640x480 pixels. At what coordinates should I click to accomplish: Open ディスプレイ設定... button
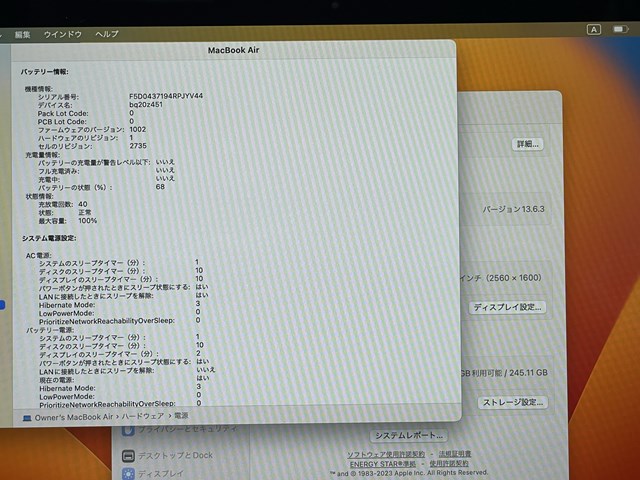click(x=508, y=307)
